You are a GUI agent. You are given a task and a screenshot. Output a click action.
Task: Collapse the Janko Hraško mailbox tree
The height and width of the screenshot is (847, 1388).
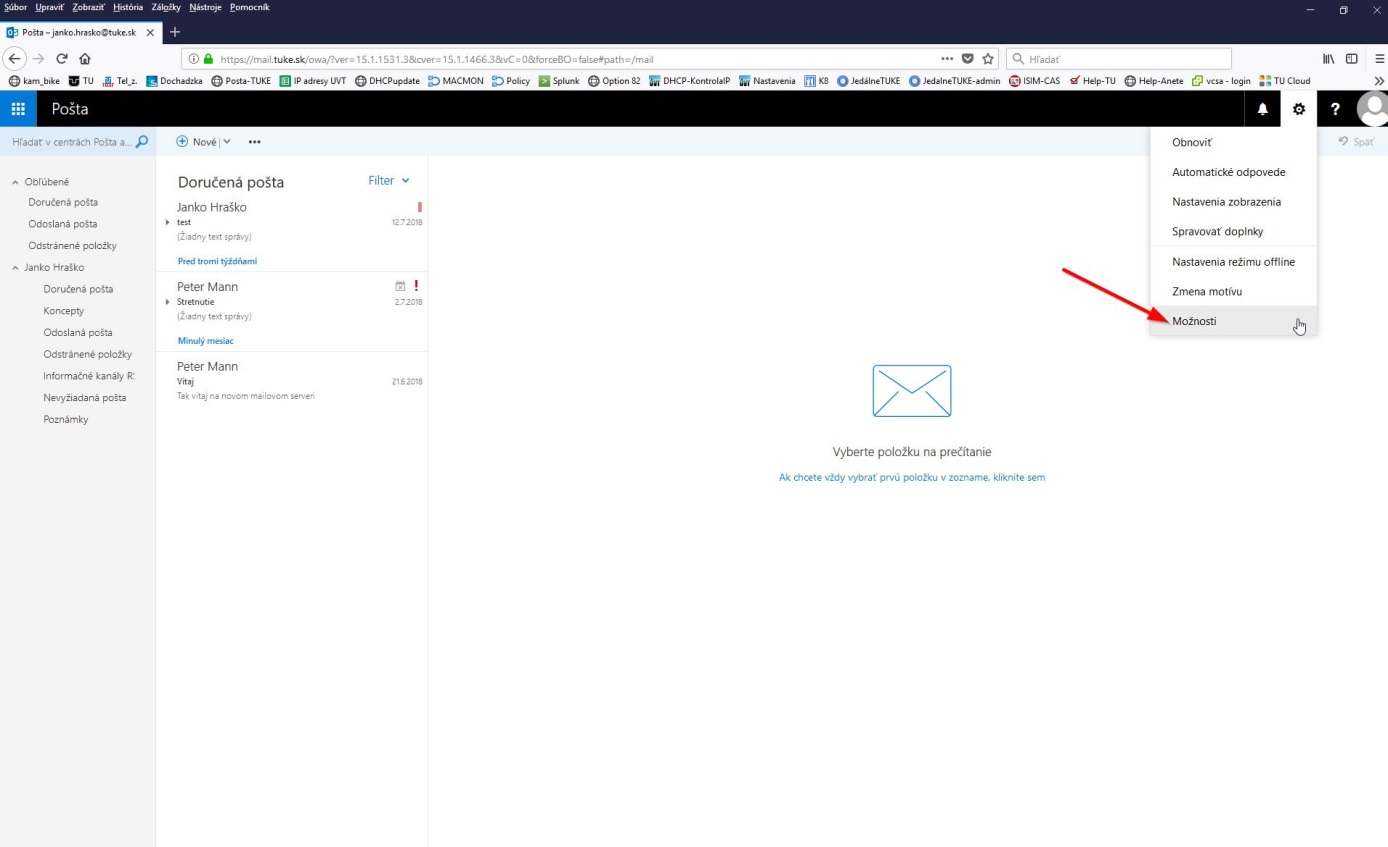pyautogui.click(x=15, y=268)
